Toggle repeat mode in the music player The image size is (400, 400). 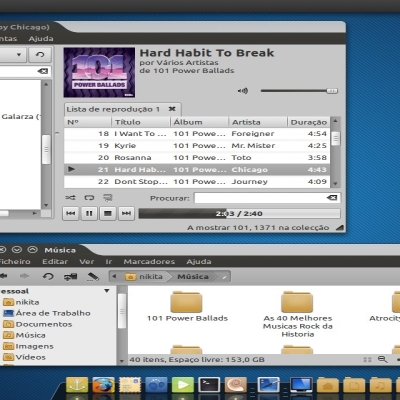89,198
